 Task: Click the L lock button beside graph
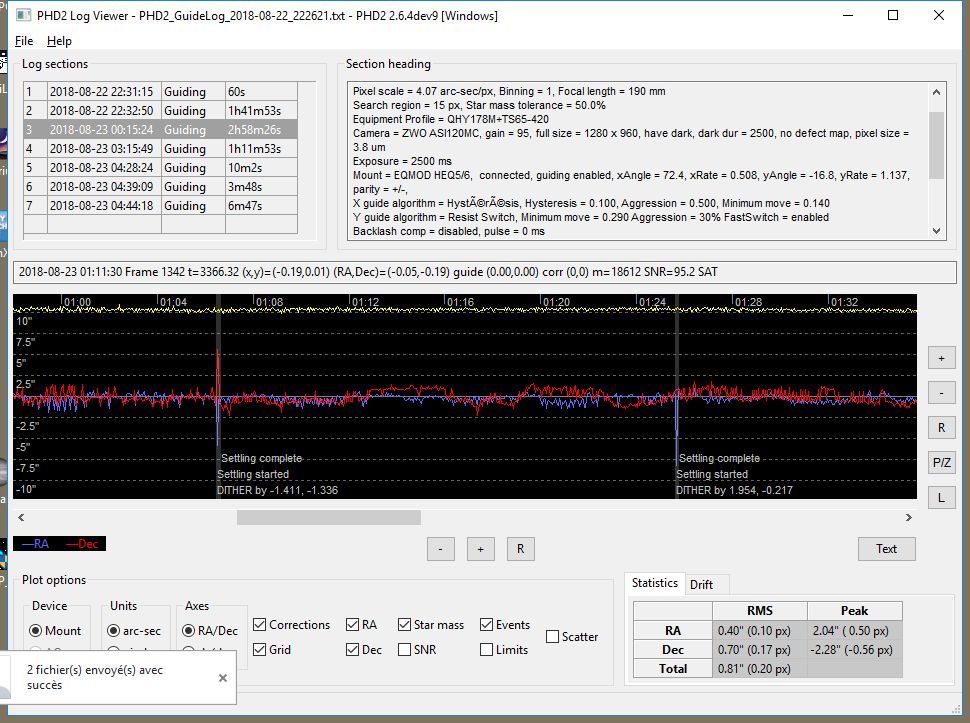[942, 497]
